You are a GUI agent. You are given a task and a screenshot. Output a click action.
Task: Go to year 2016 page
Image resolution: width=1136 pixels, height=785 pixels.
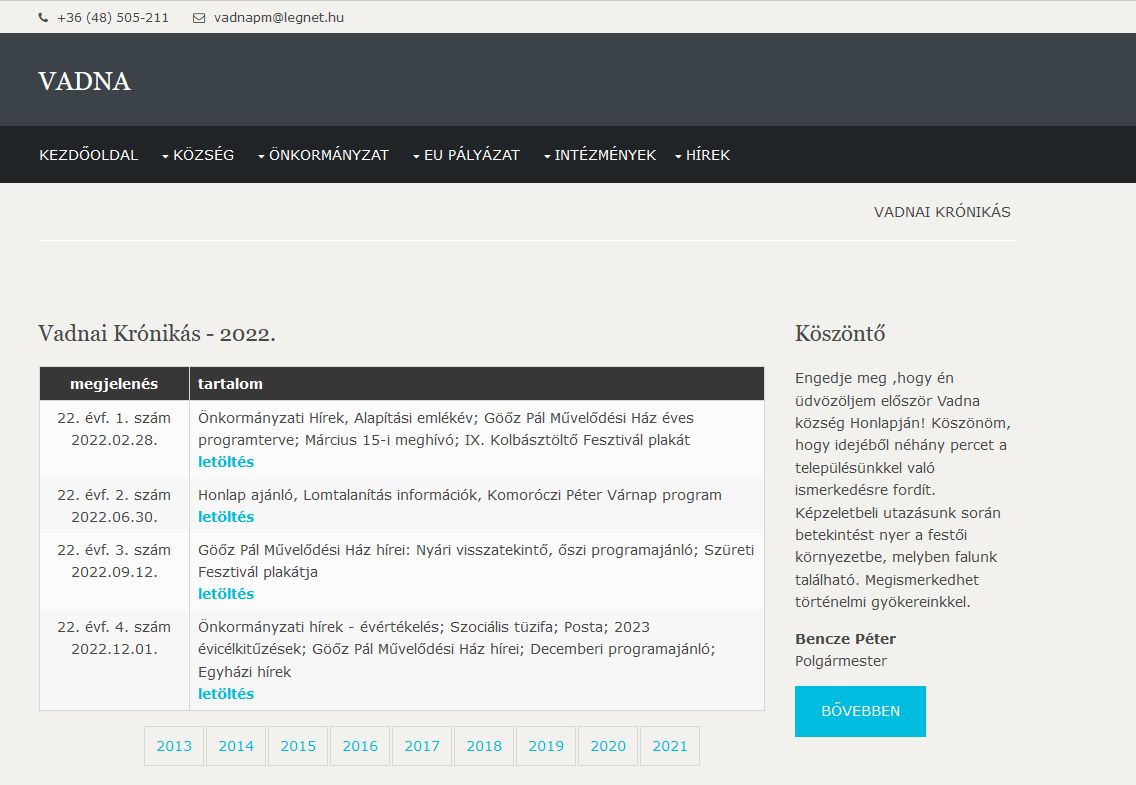click(x=360, y=746)
